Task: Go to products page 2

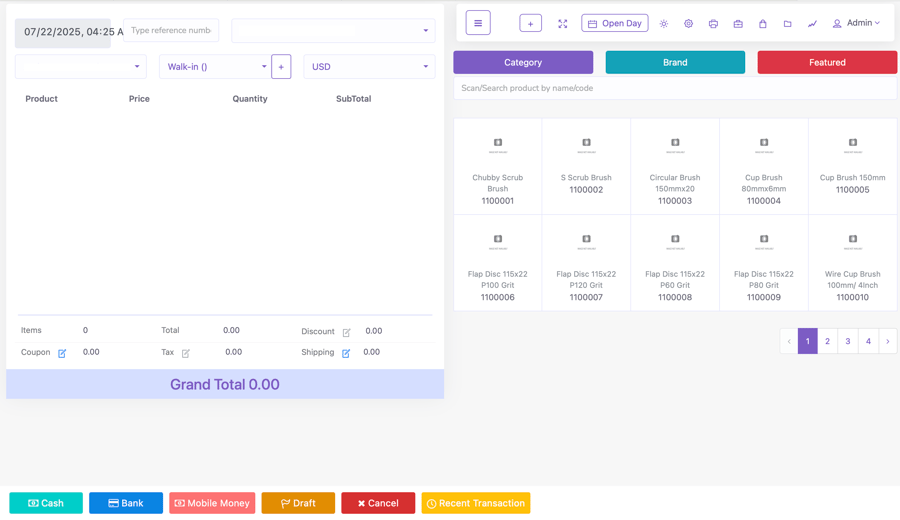Action: pyautogui.click(x=827, y=341)
